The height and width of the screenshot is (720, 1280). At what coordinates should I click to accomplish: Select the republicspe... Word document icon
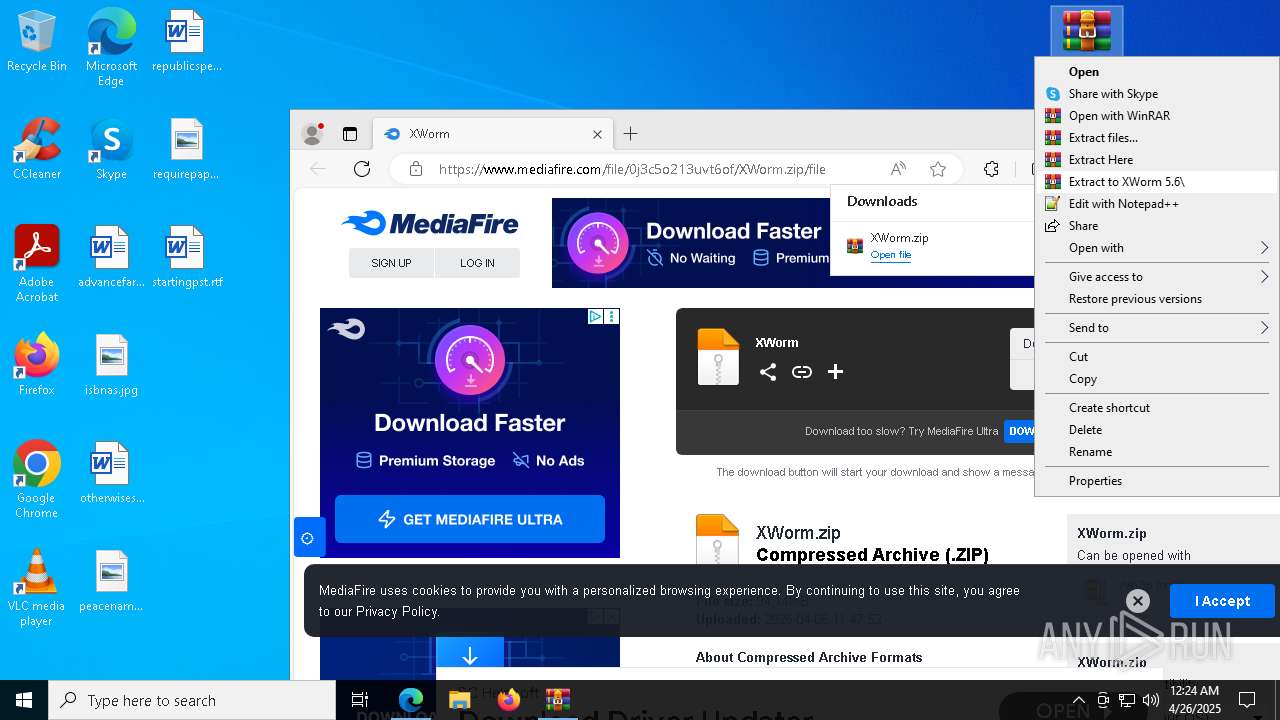tap(186, 42)
